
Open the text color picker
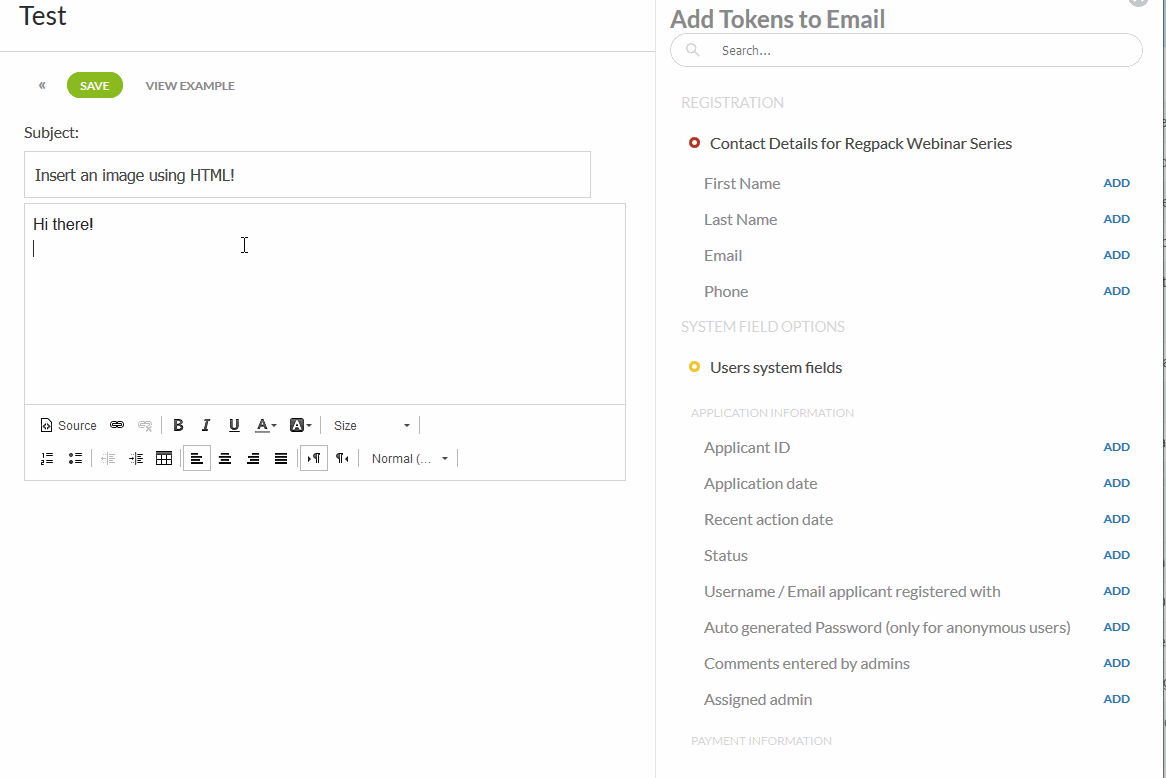(265, 425)
